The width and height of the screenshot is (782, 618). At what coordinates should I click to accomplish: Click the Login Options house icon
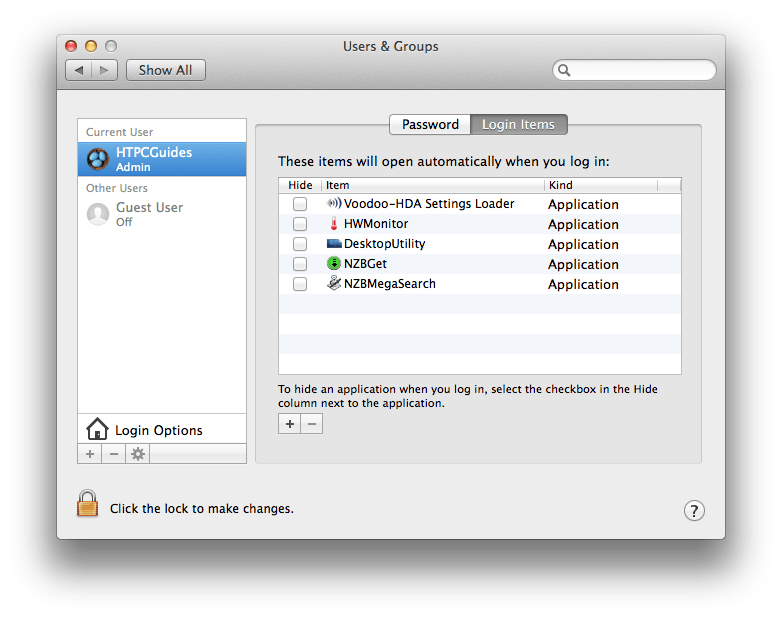[97, 430]
